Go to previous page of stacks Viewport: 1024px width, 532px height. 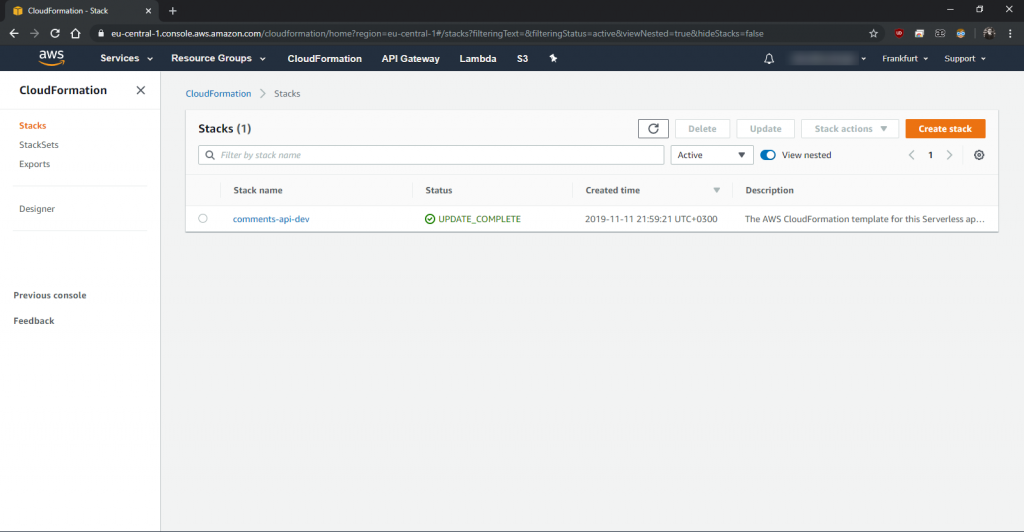click(x=912, y=155)
